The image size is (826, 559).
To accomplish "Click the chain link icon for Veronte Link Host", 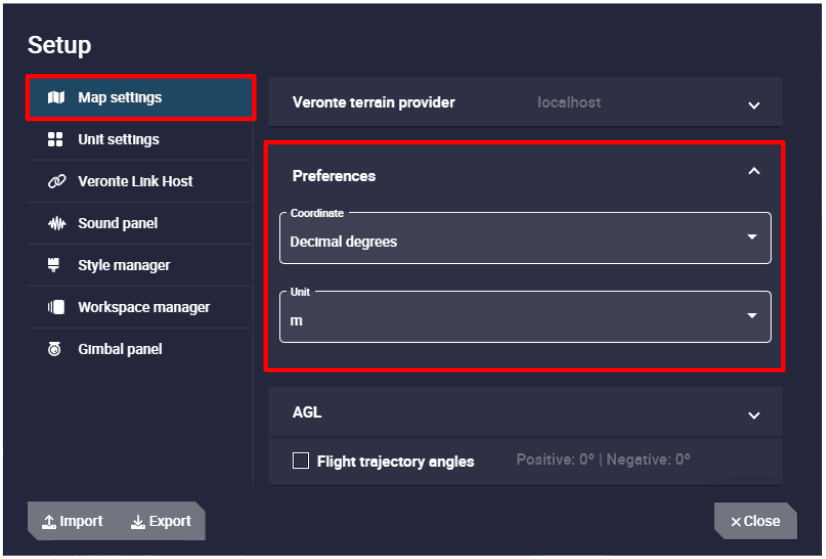I will [x=56, y=182].
